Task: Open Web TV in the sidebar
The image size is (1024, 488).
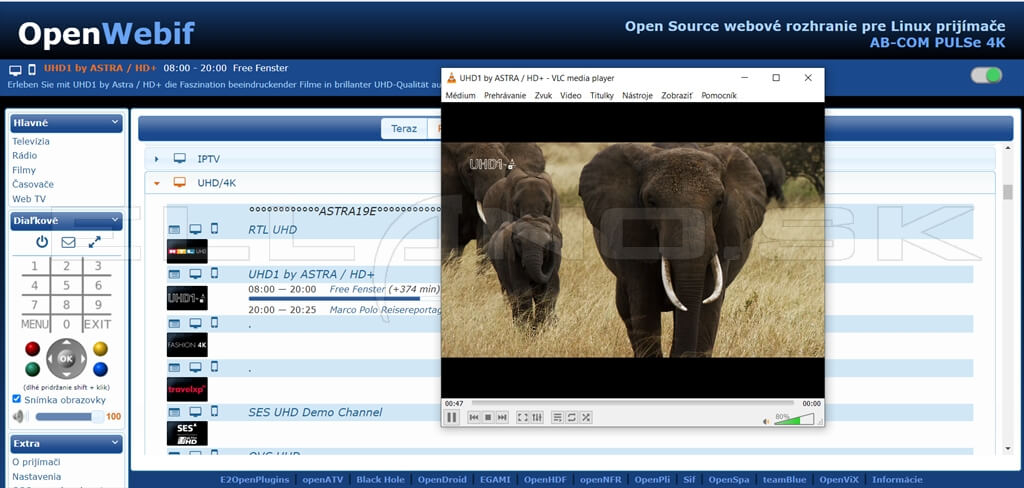Action: click(29, 199)
